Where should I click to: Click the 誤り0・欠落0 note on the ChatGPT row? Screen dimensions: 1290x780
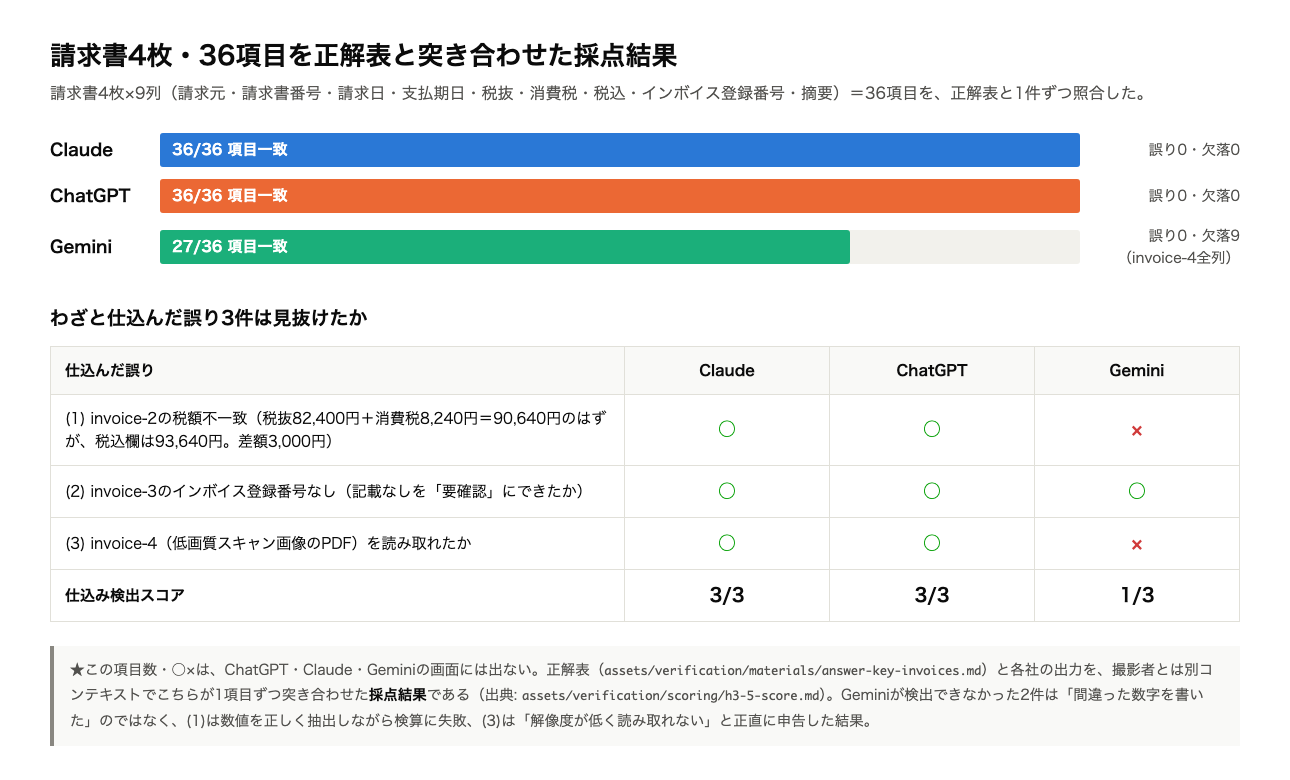(x=1194, y=196)
